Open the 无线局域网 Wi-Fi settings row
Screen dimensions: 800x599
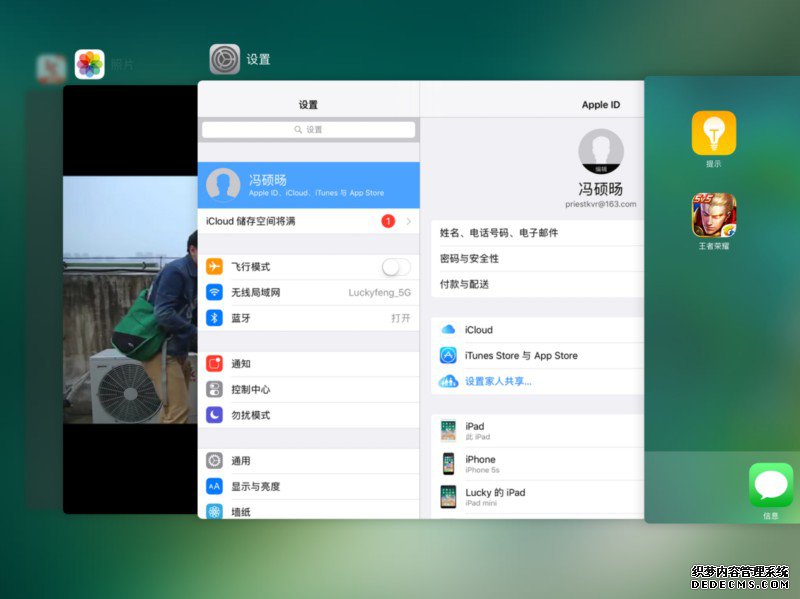[309, 292]
